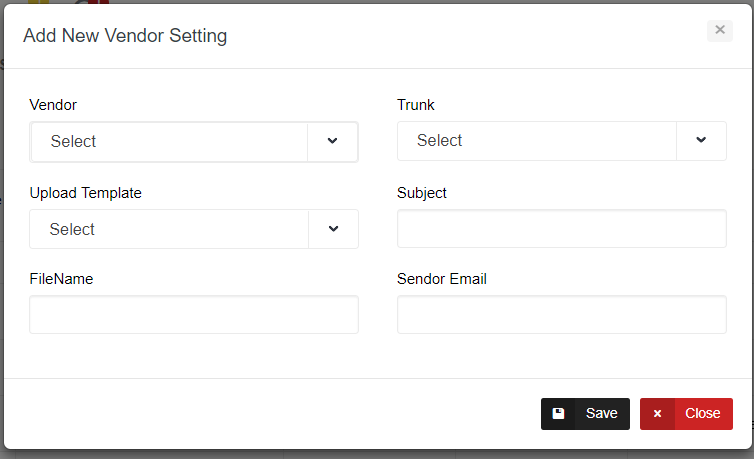Click the Add New Vendor Setting title
Screen dimensions: 754x459
pos(125,36)
